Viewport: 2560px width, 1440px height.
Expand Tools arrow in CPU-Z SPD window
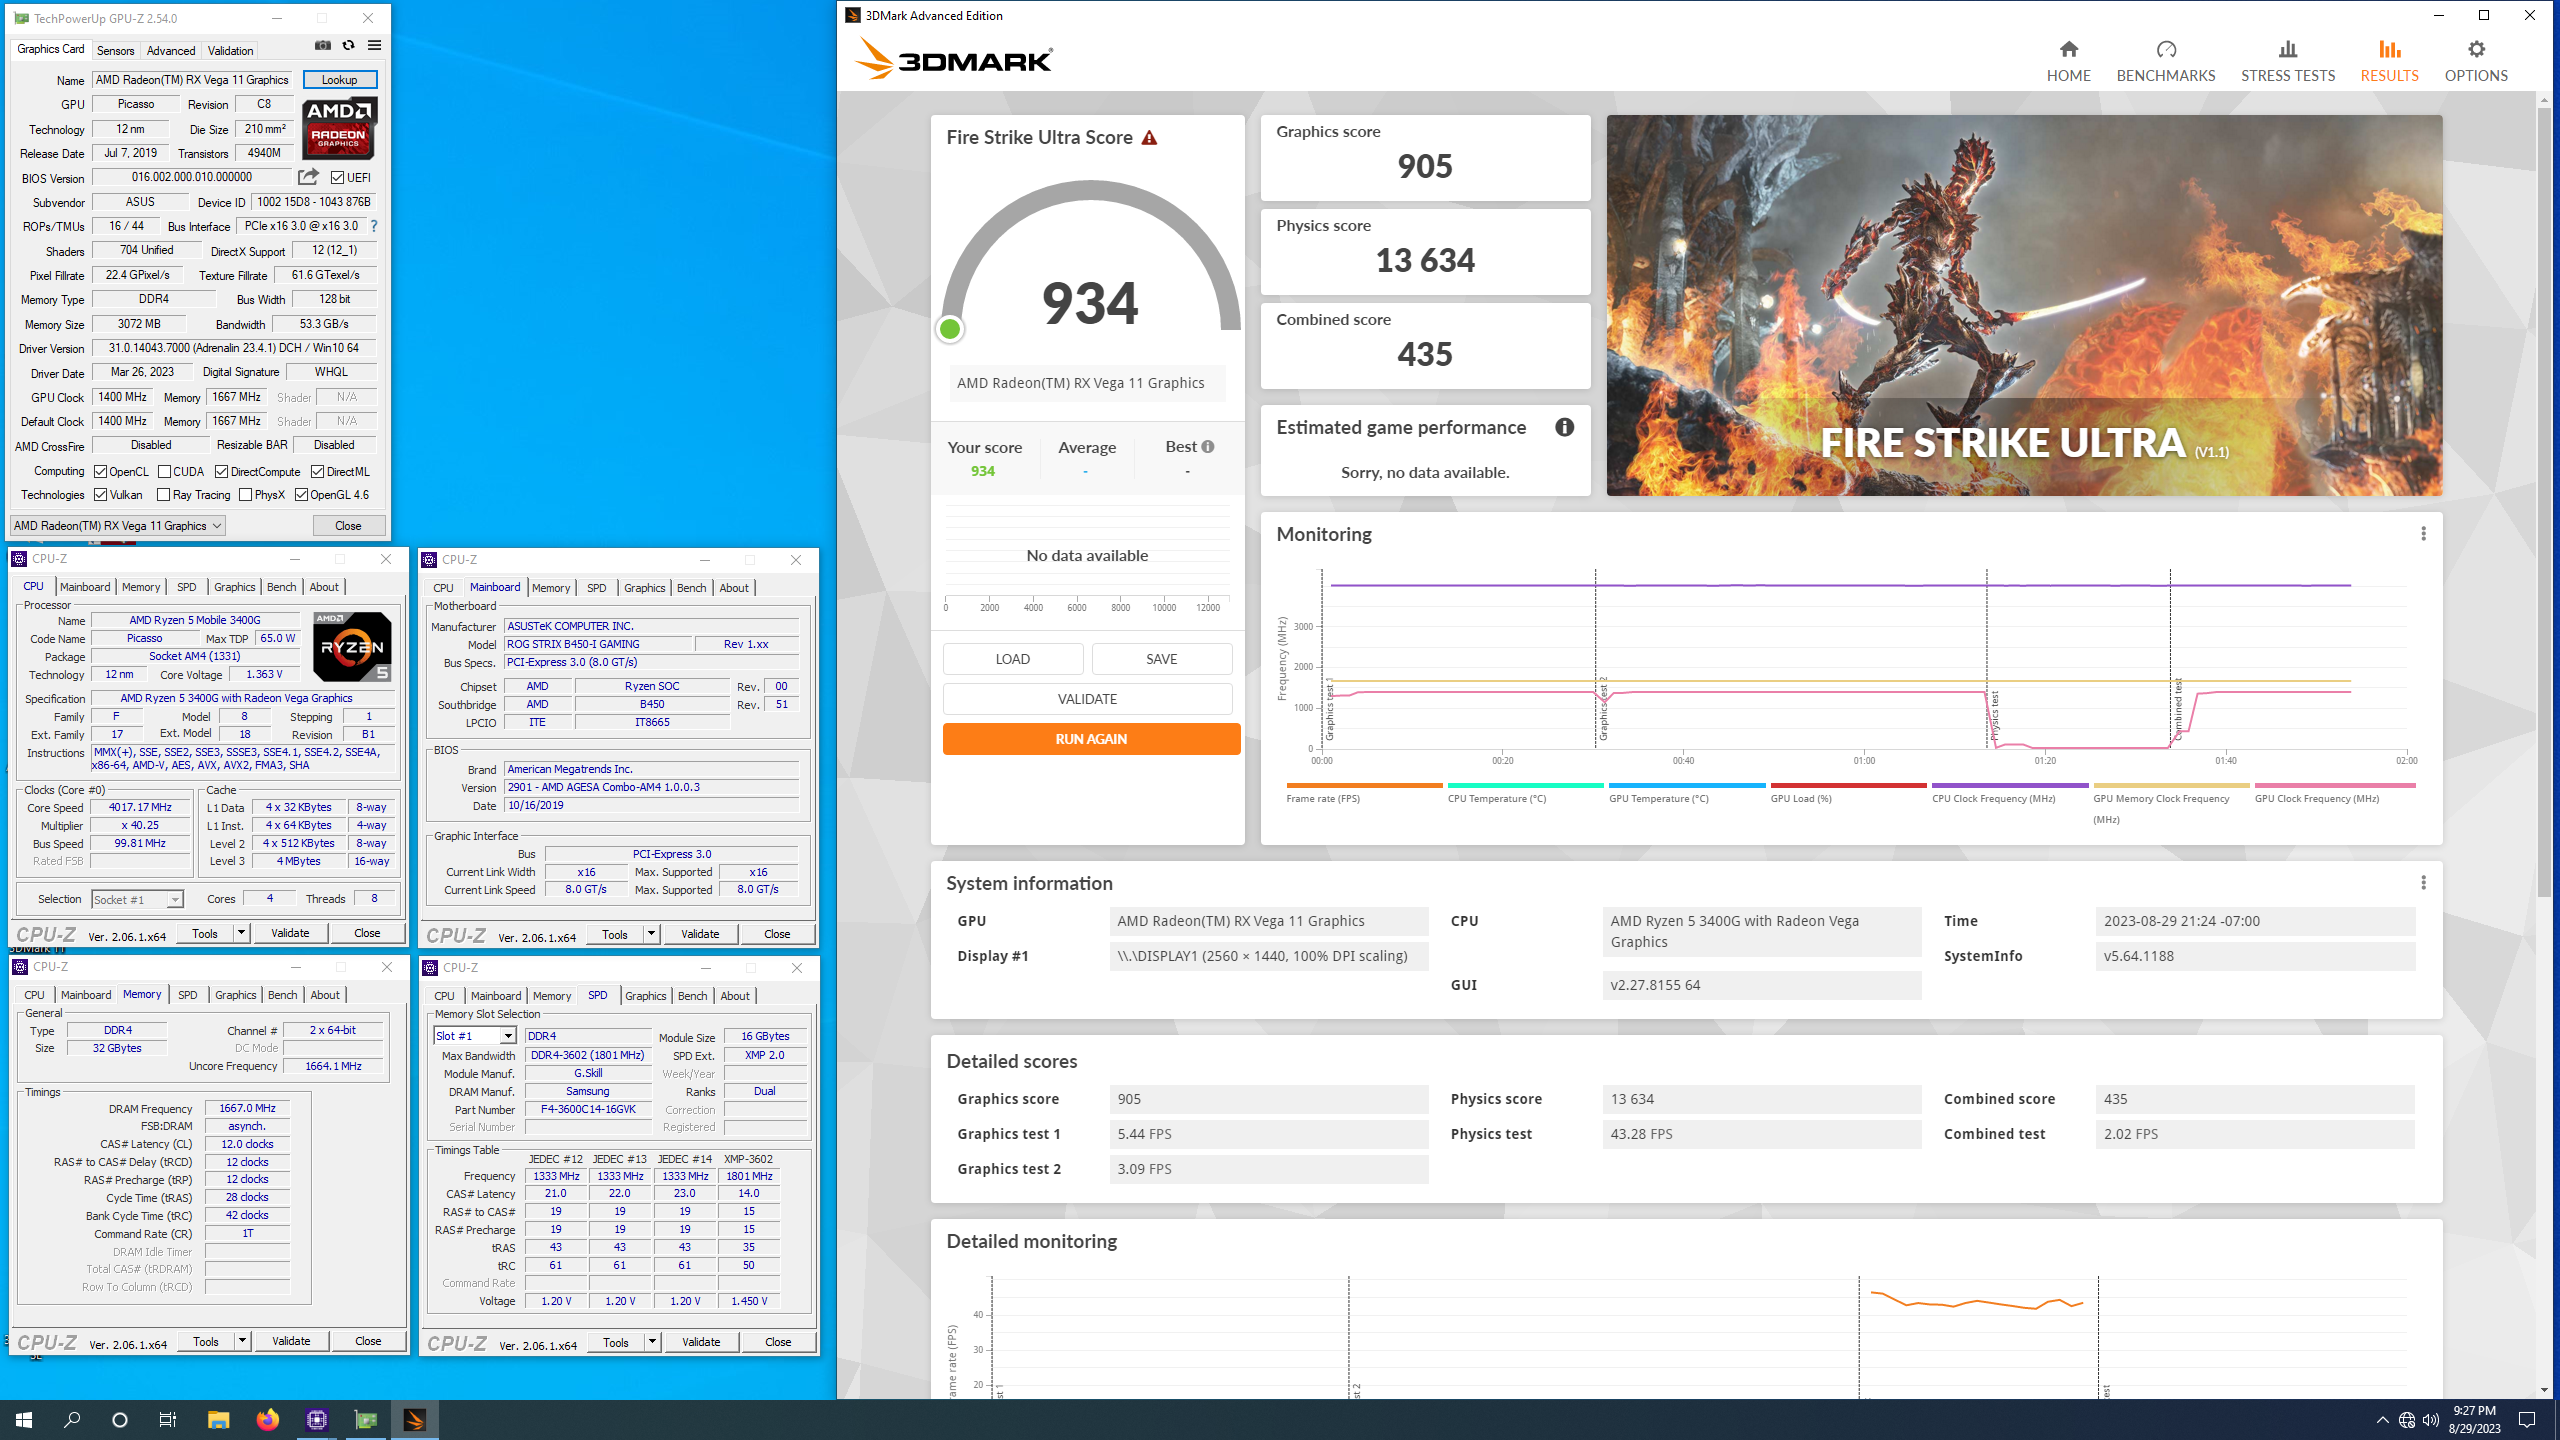pos(652,1342)
